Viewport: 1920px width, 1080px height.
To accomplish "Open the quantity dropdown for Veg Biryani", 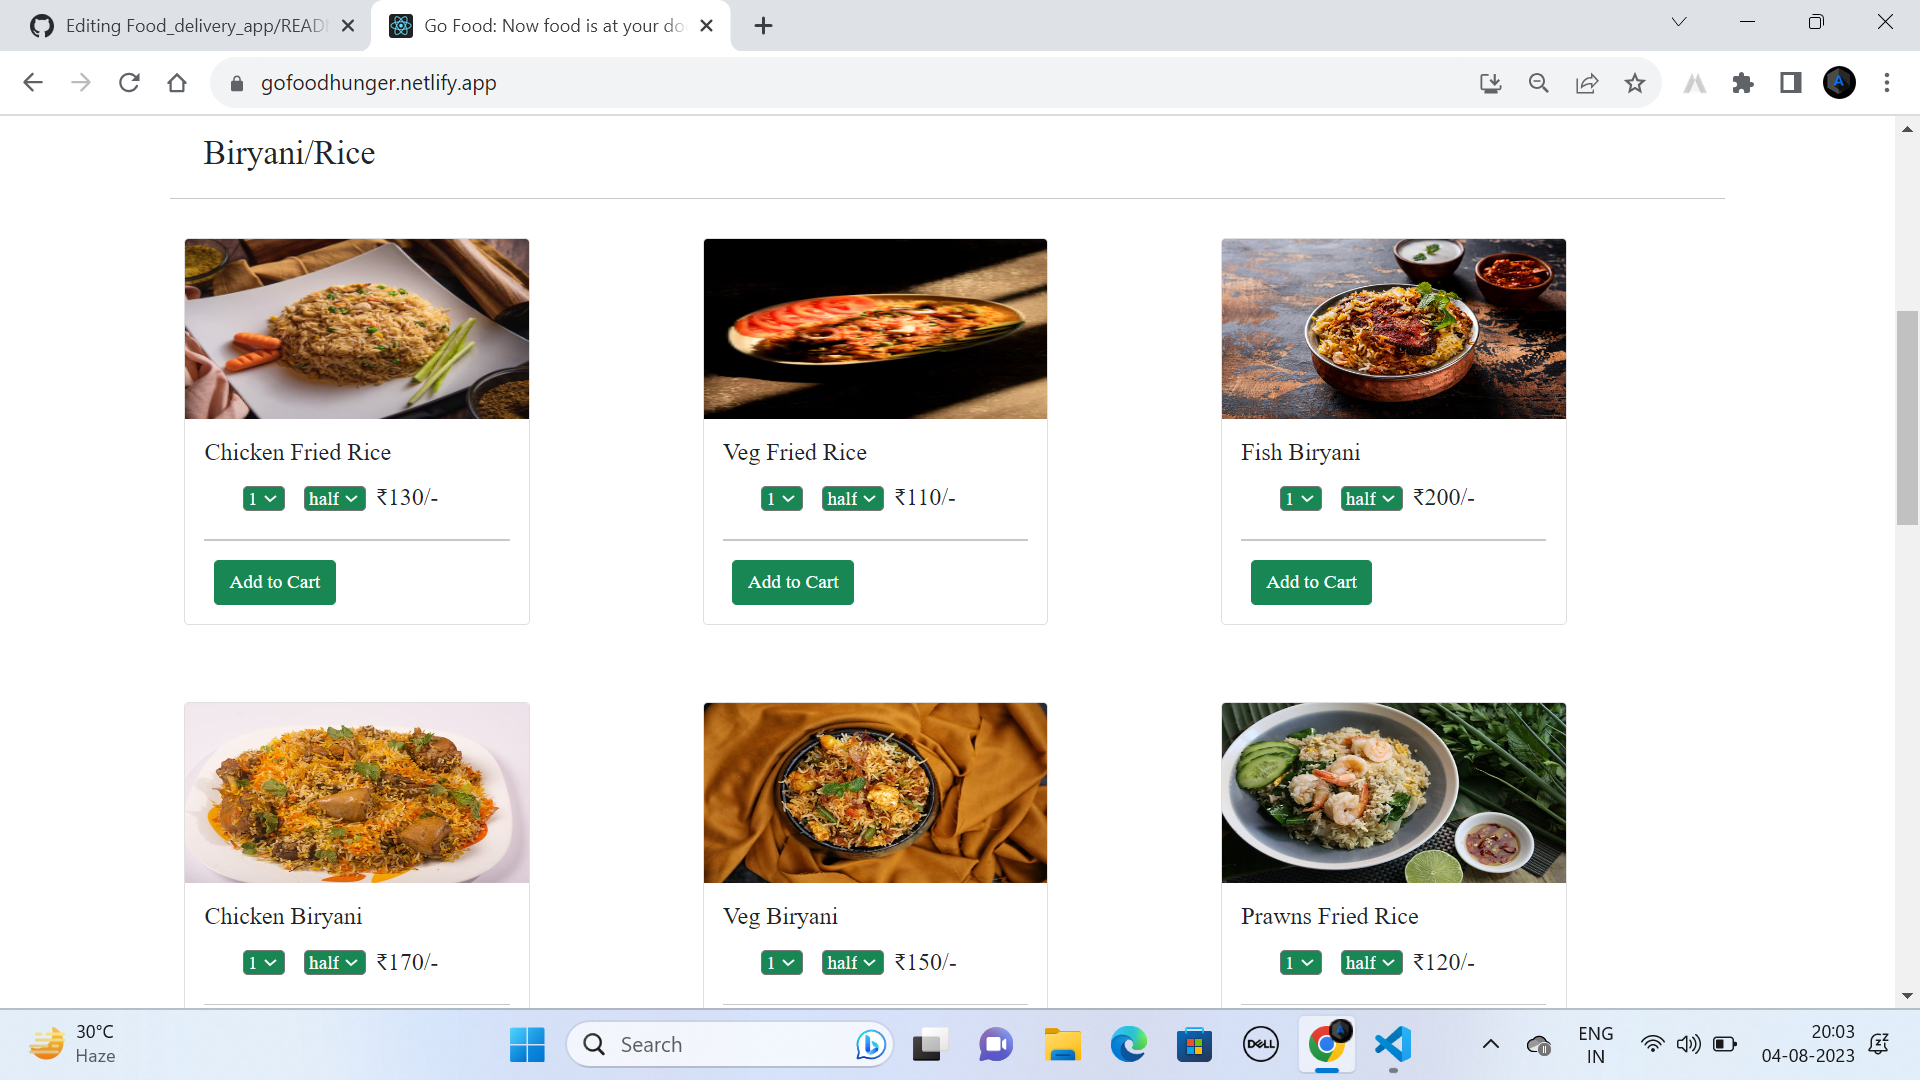I will pyautogui.click(x=781, y=962).
